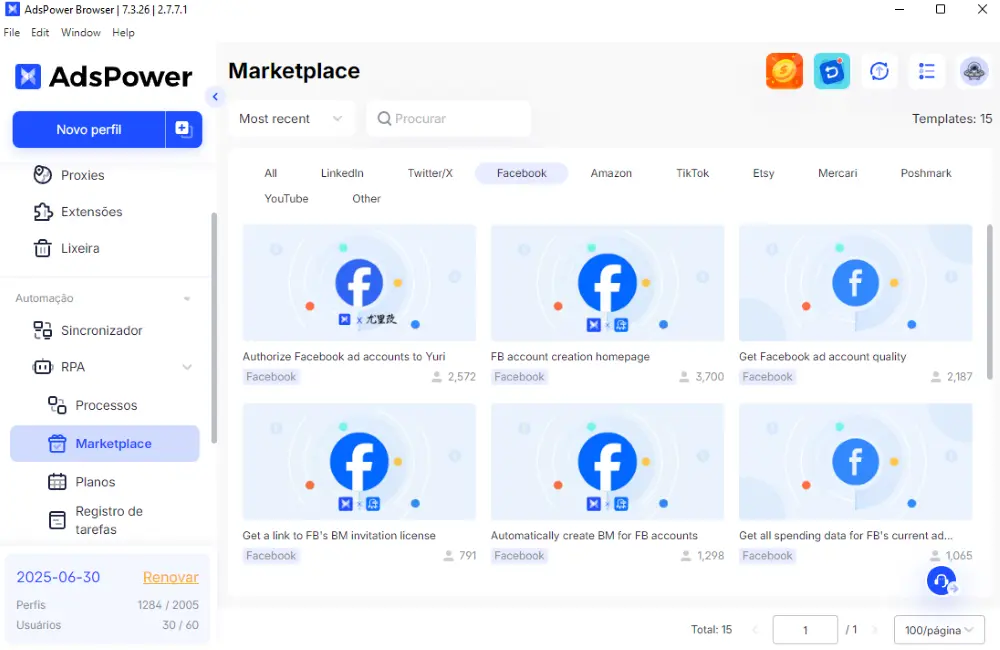Screen dimensions: 1000x650
Task: Click the expiry date 2025-06-30 text
Action: pyautogui.click(x=58, y=577)
